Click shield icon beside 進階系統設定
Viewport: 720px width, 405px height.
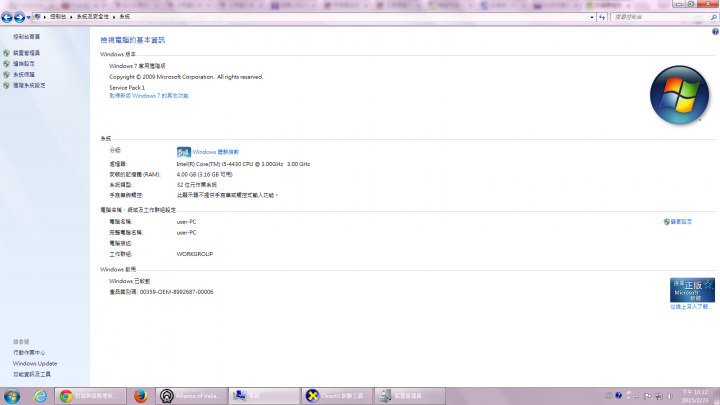6,85
